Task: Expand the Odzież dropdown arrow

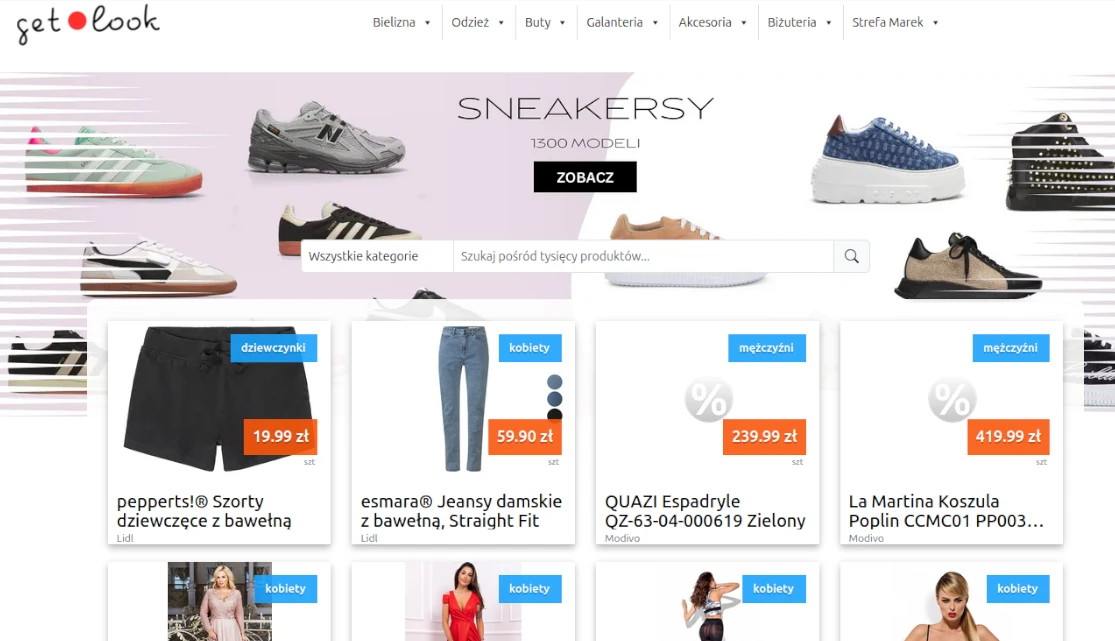Action: coord(501,23)
